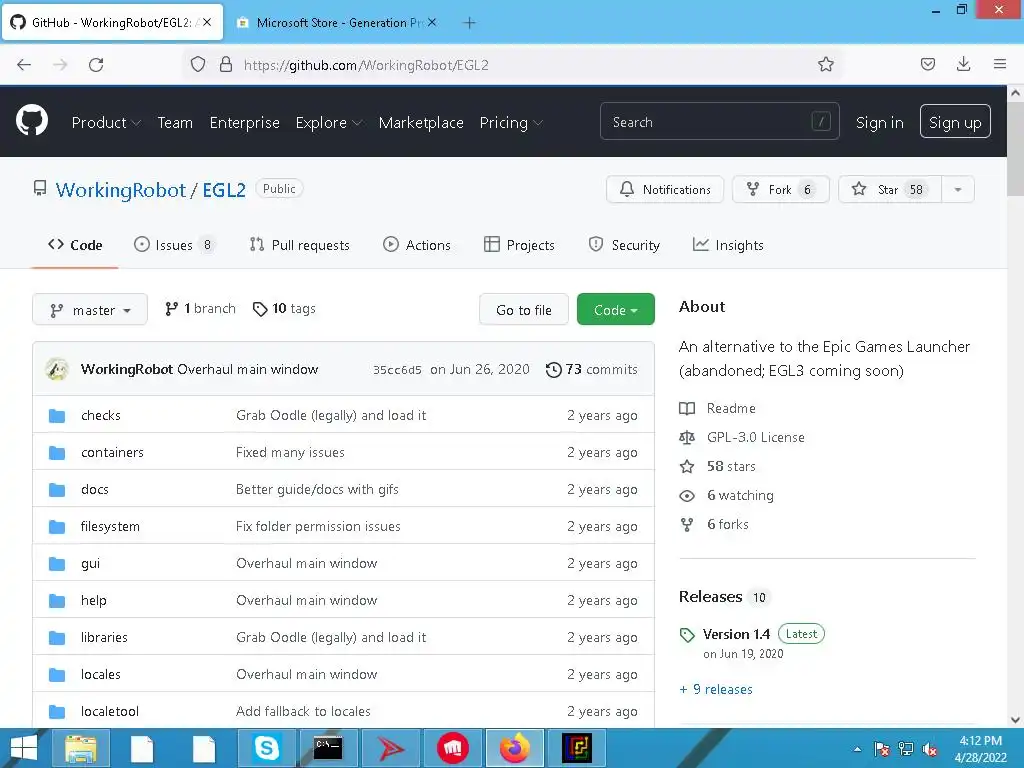Open the master branch dropdown
The height and width of the screenshot is (768, 1024).
(x=90, y=310)
